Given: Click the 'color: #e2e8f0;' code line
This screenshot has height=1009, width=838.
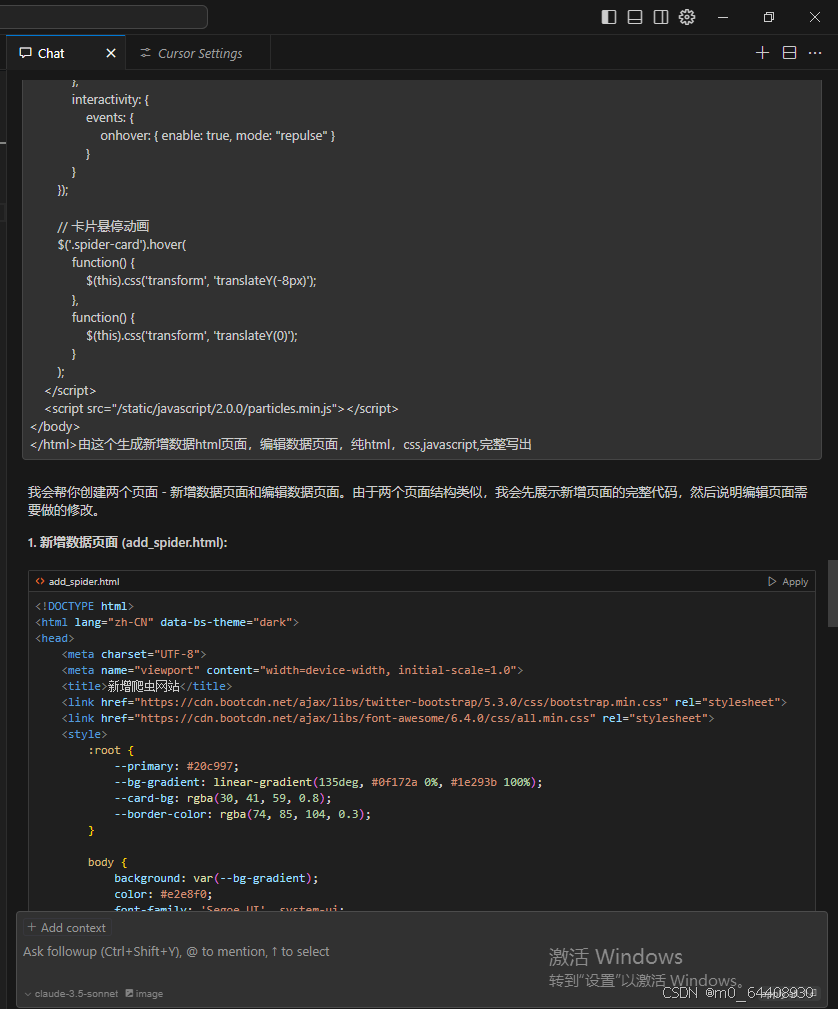Looking at the screenshot, I should 163,894.
